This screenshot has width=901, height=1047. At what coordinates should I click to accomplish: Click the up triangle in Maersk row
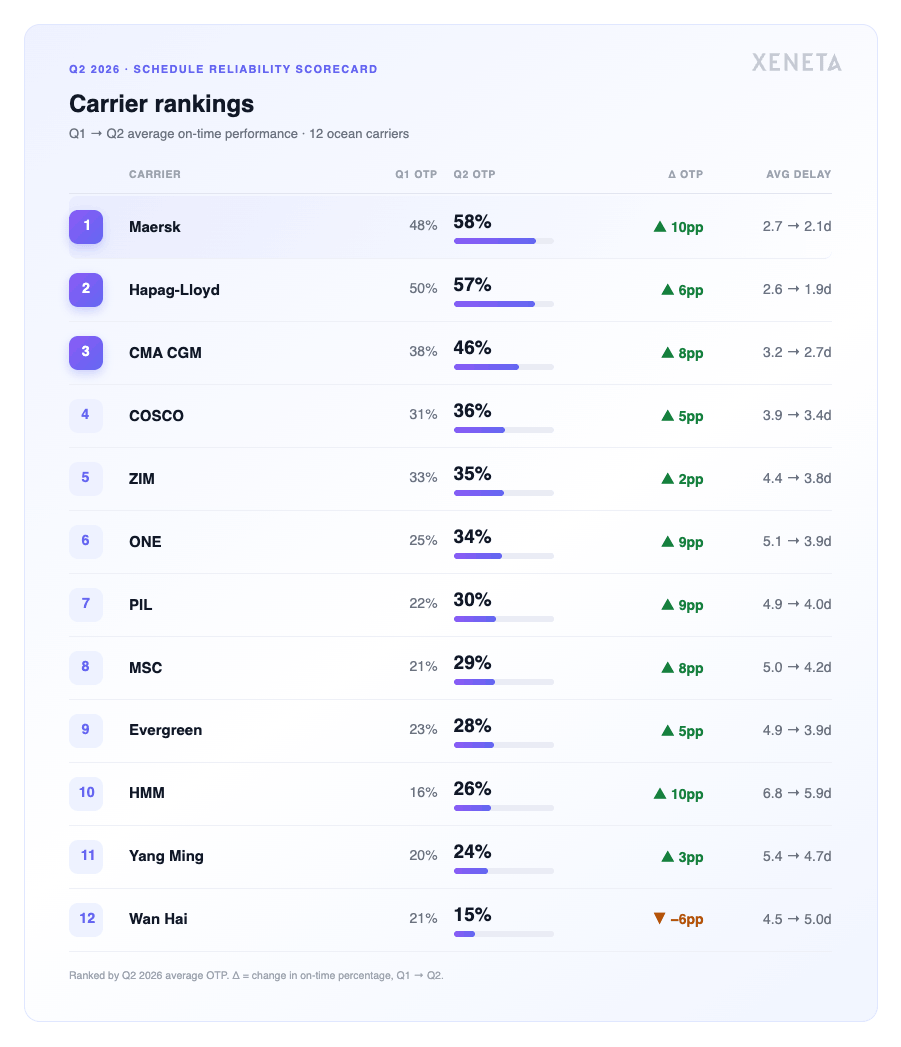click(660, 226)
